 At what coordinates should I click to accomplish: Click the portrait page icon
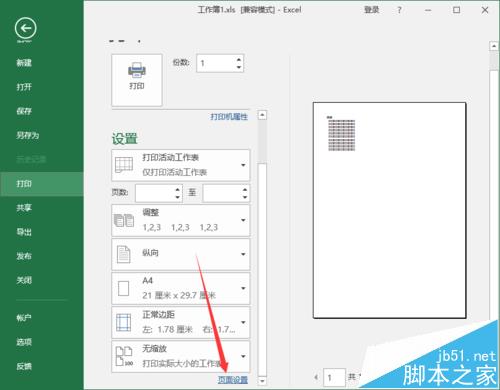click(x=123, y=254)
